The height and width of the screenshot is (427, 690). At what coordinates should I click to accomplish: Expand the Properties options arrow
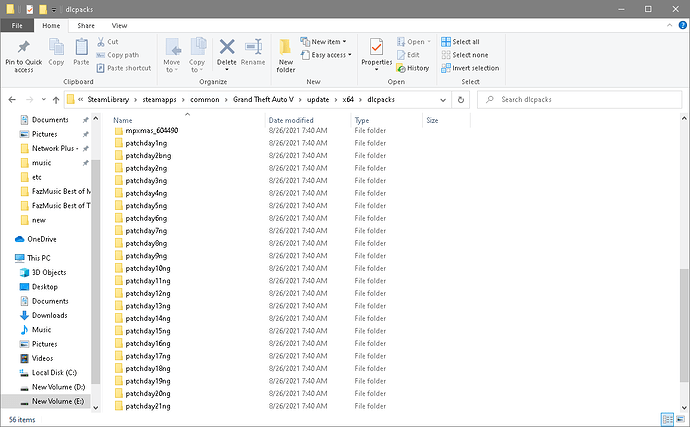(376, 70)
